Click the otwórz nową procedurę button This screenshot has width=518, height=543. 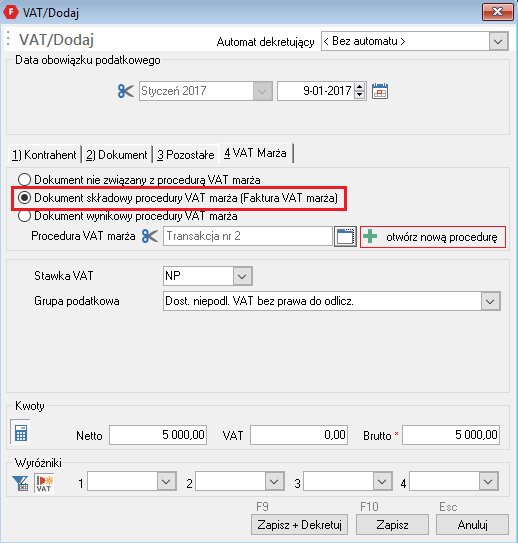(x=433, y=237)
